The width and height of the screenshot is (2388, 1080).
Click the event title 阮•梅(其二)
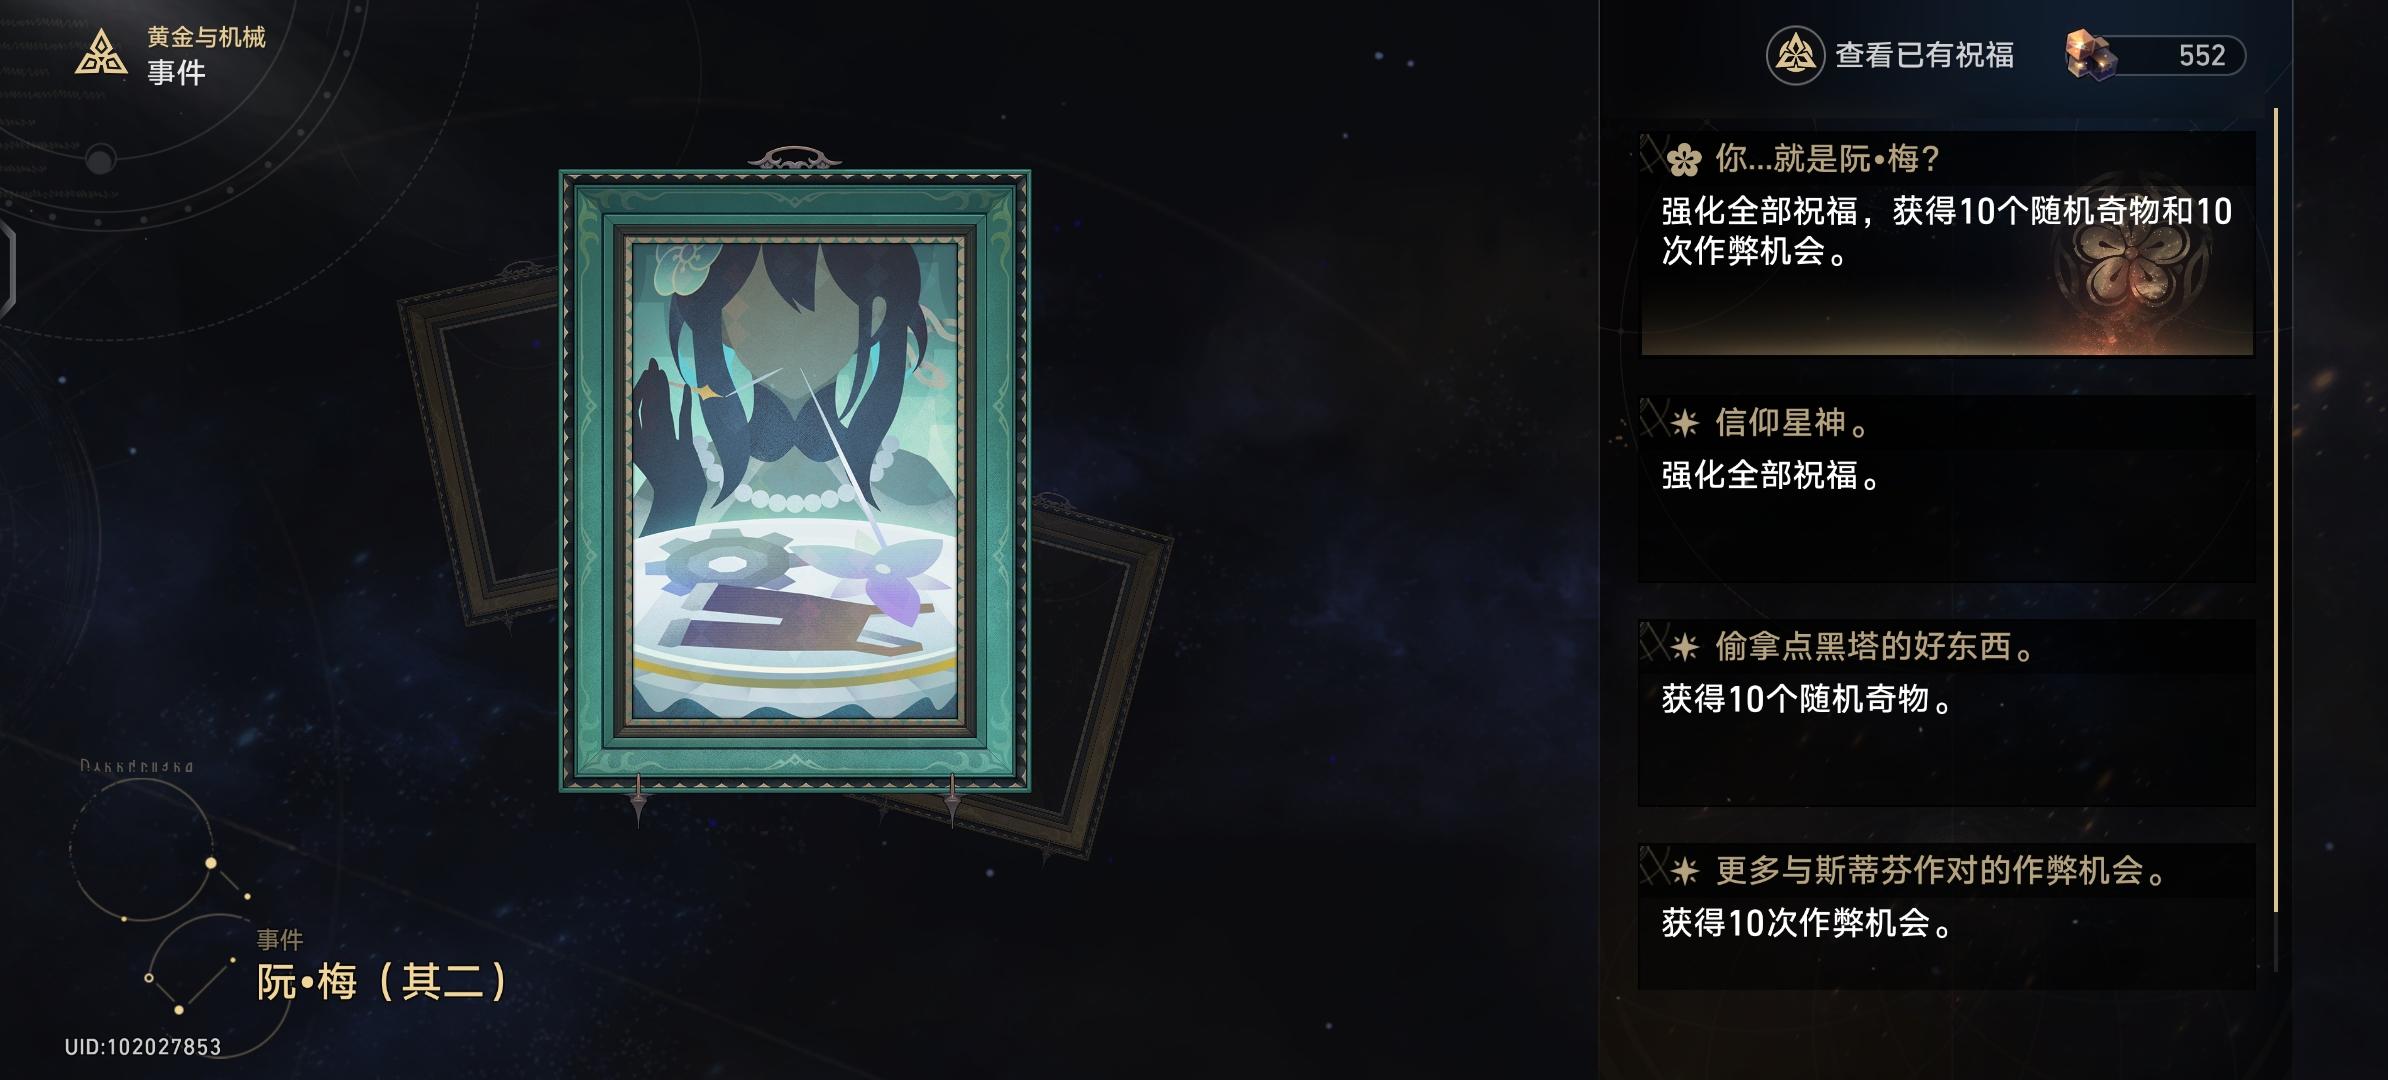pos(382,982)
